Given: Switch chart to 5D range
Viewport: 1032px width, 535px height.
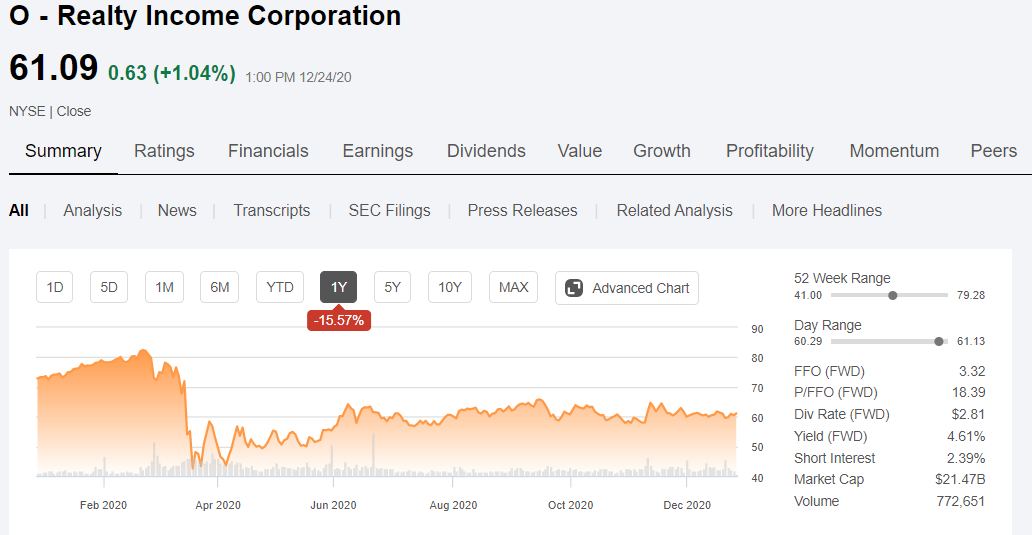Looking at the screenshot, I should click(x=109, y=288).
